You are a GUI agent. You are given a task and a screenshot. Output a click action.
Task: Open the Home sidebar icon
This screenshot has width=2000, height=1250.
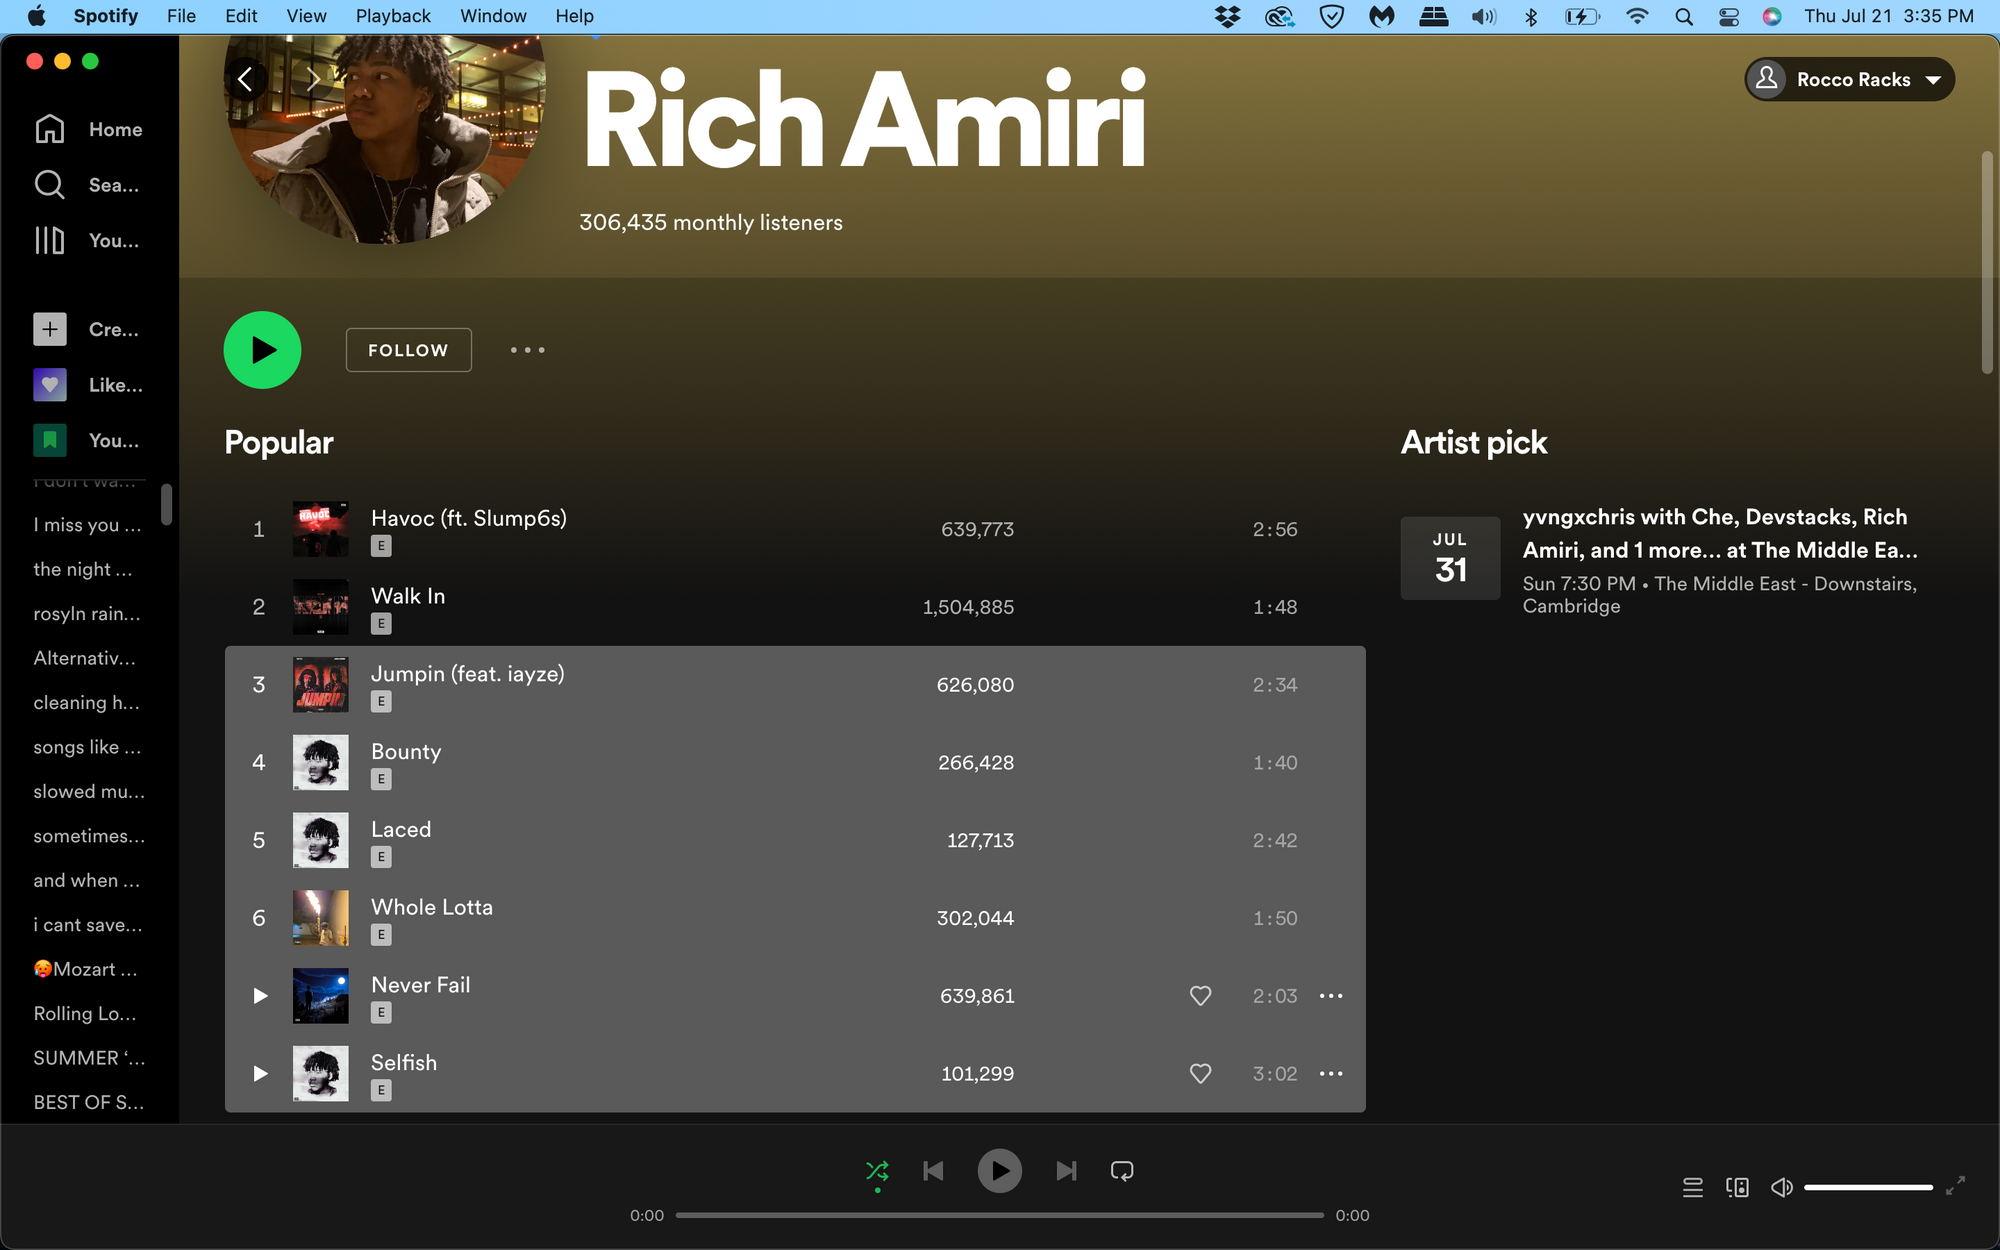pyautogui.click(x=49, y=129)
